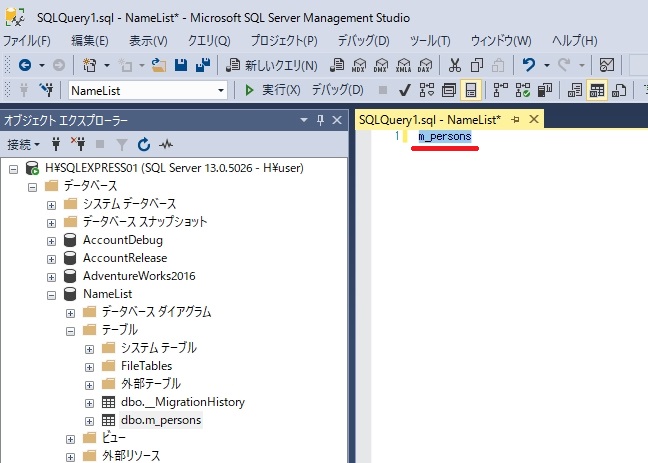Expand the AccountDebug database
The width and height of the screenshot is (648, 463).
(51, 241)
